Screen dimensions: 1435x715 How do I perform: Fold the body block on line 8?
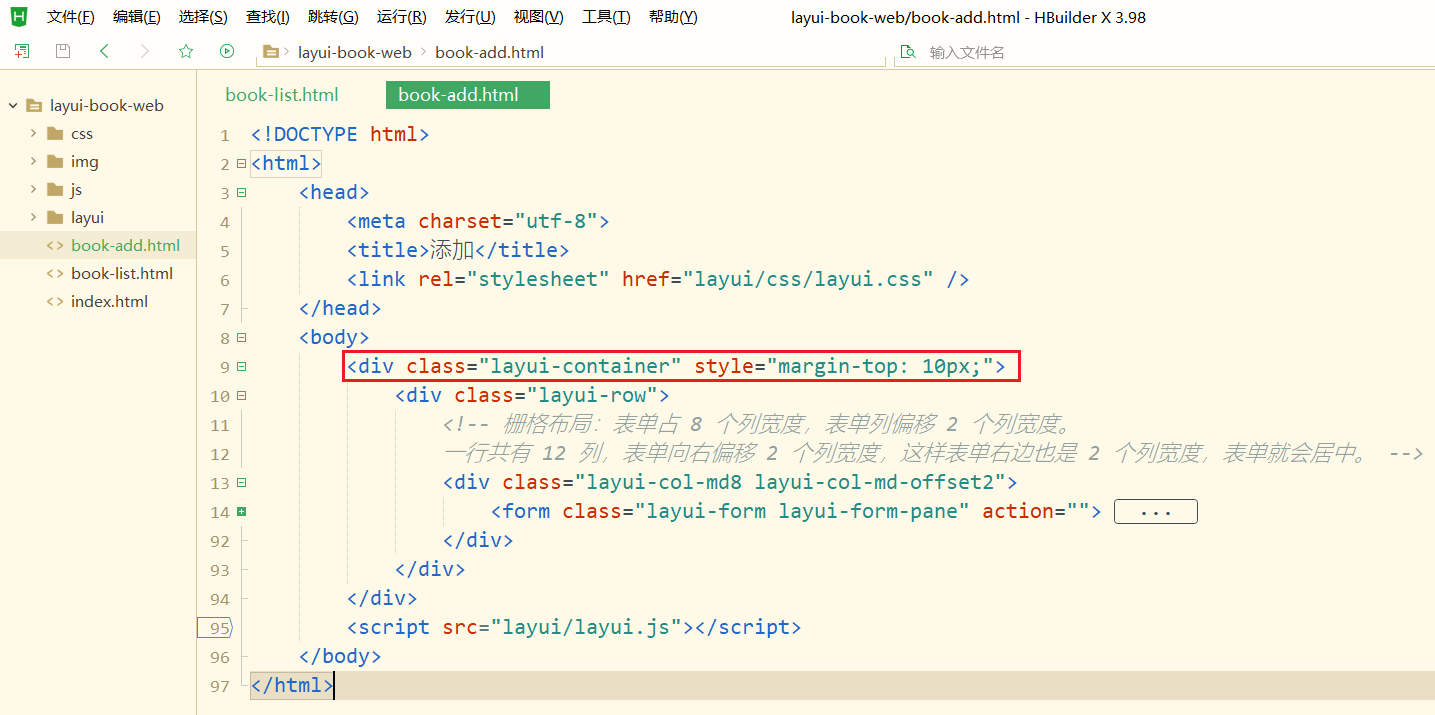[241, 337]
